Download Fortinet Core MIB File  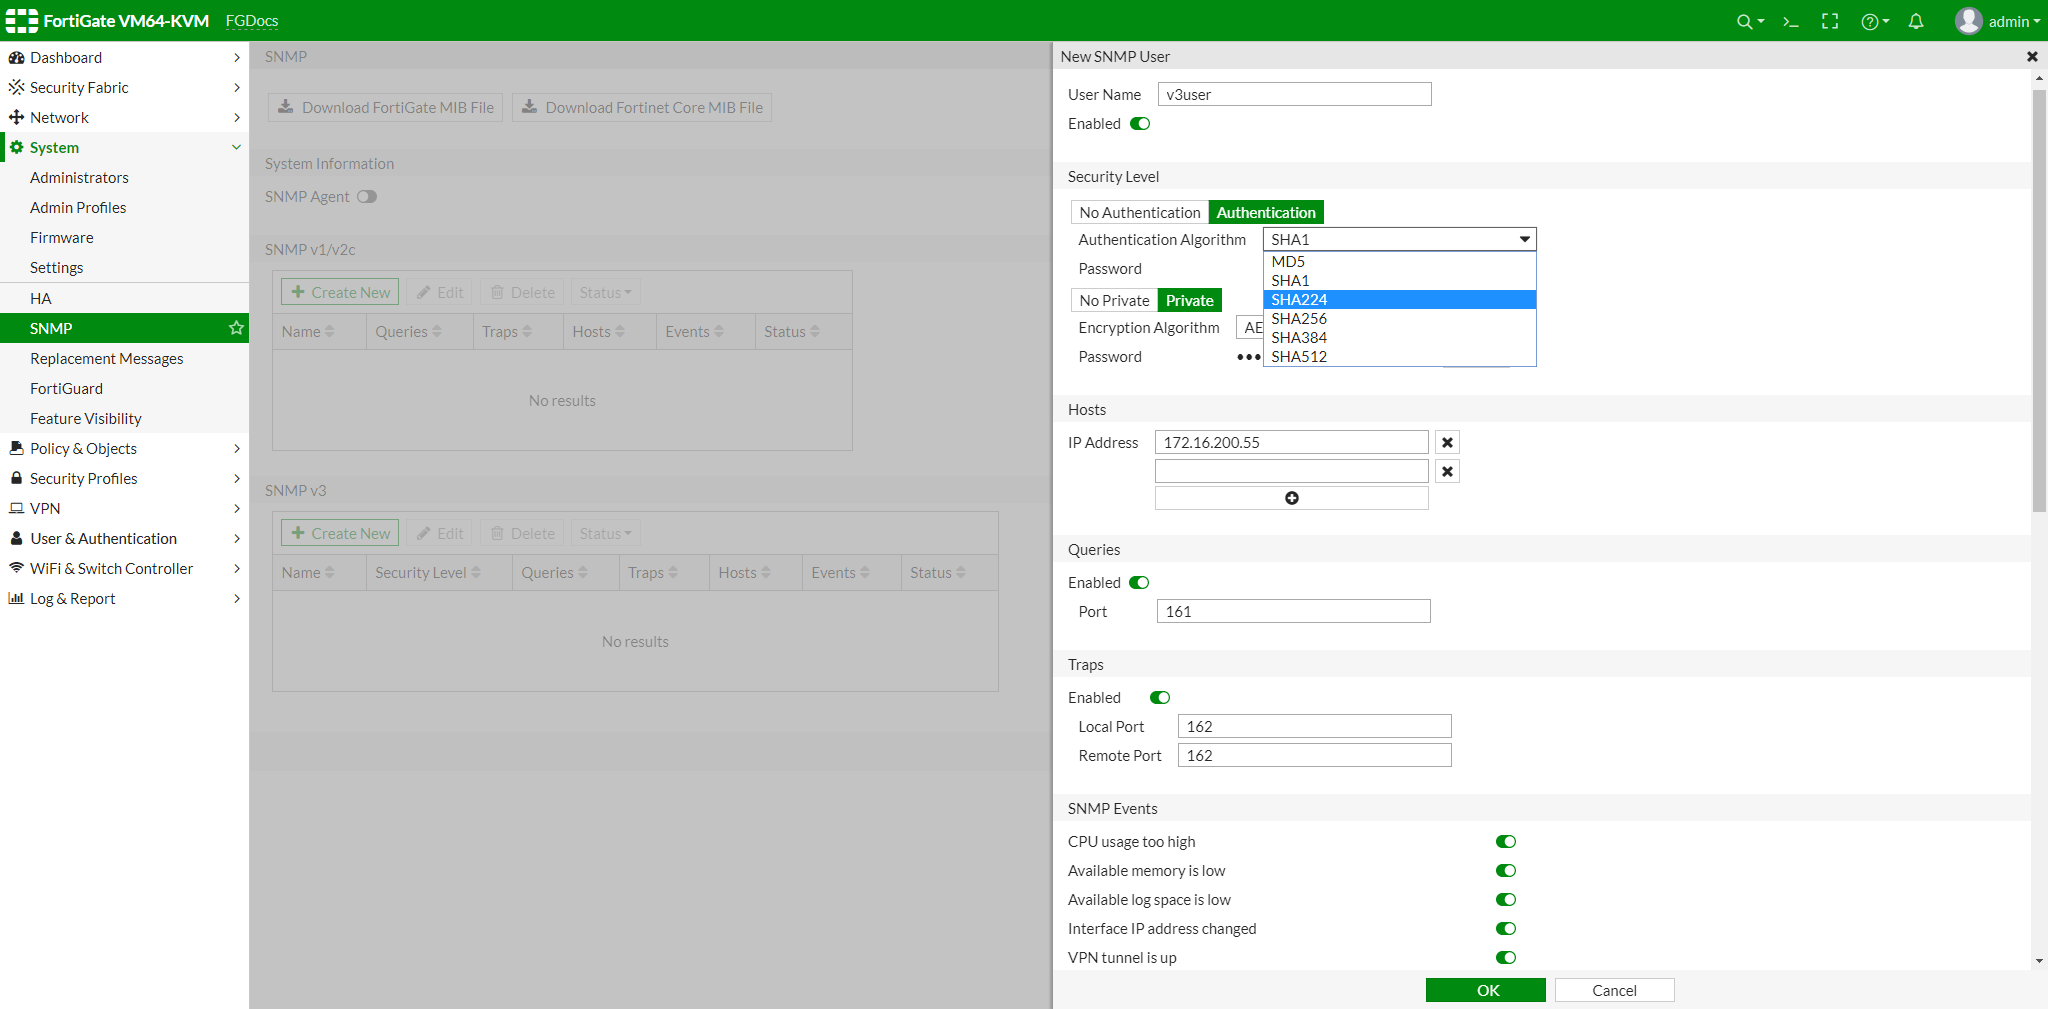coord(642,108)
